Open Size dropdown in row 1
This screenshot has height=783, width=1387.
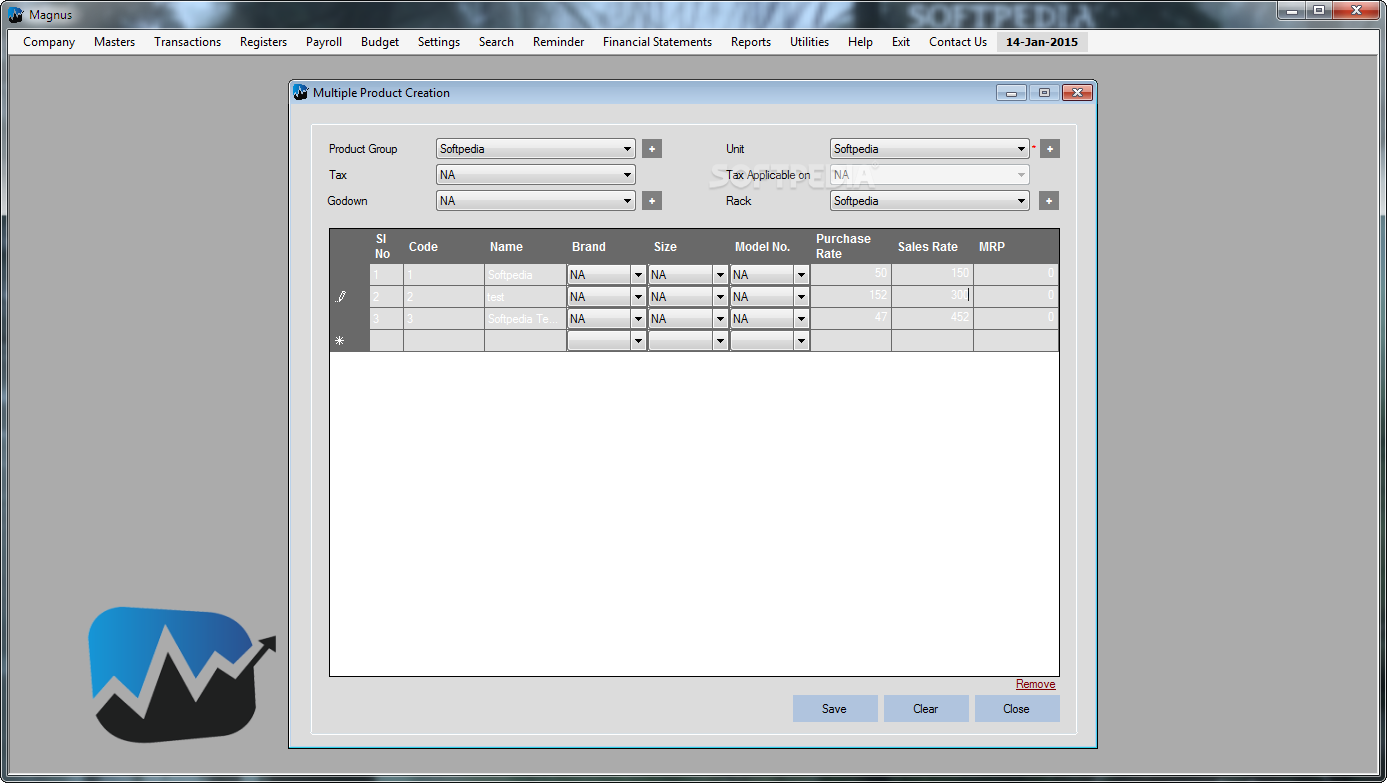point(720,275)
